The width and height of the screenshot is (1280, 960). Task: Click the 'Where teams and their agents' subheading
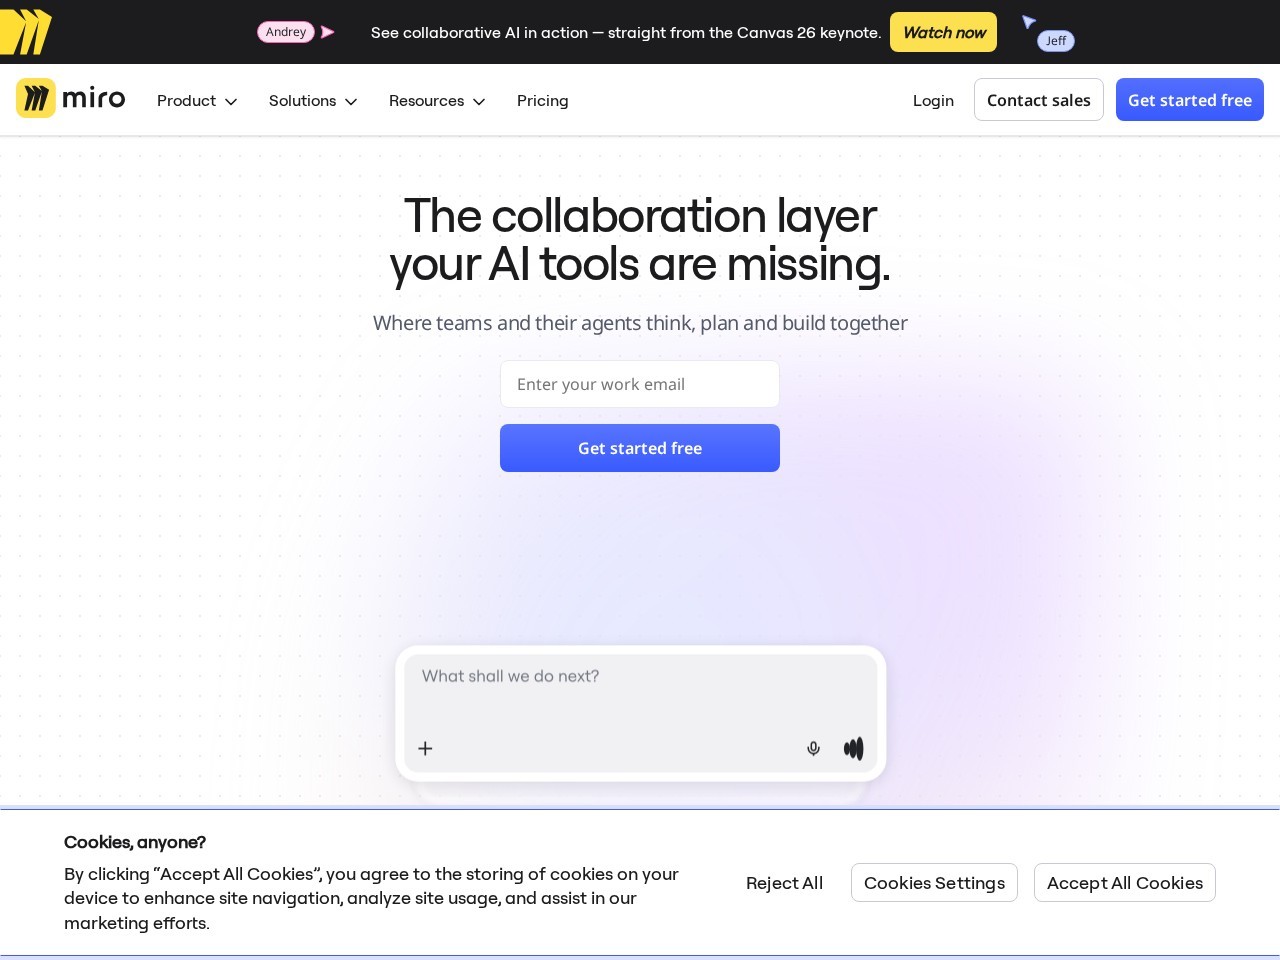coord(640,323)
